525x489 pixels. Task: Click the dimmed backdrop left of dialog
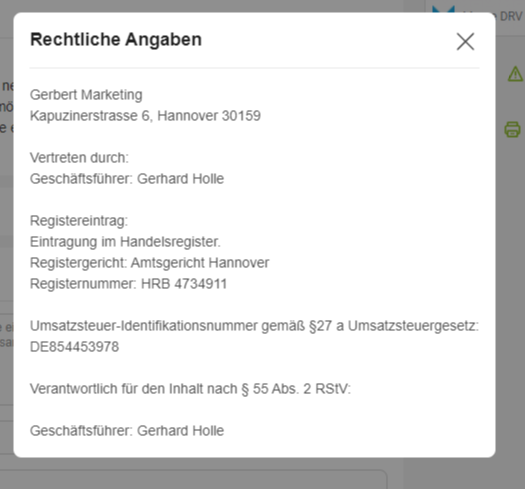coord(6,234)
